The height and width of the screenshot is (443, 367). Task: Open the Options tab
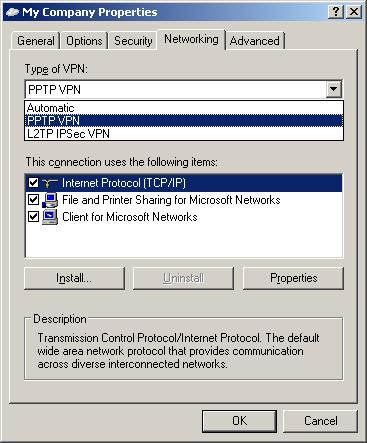[84, 41]
